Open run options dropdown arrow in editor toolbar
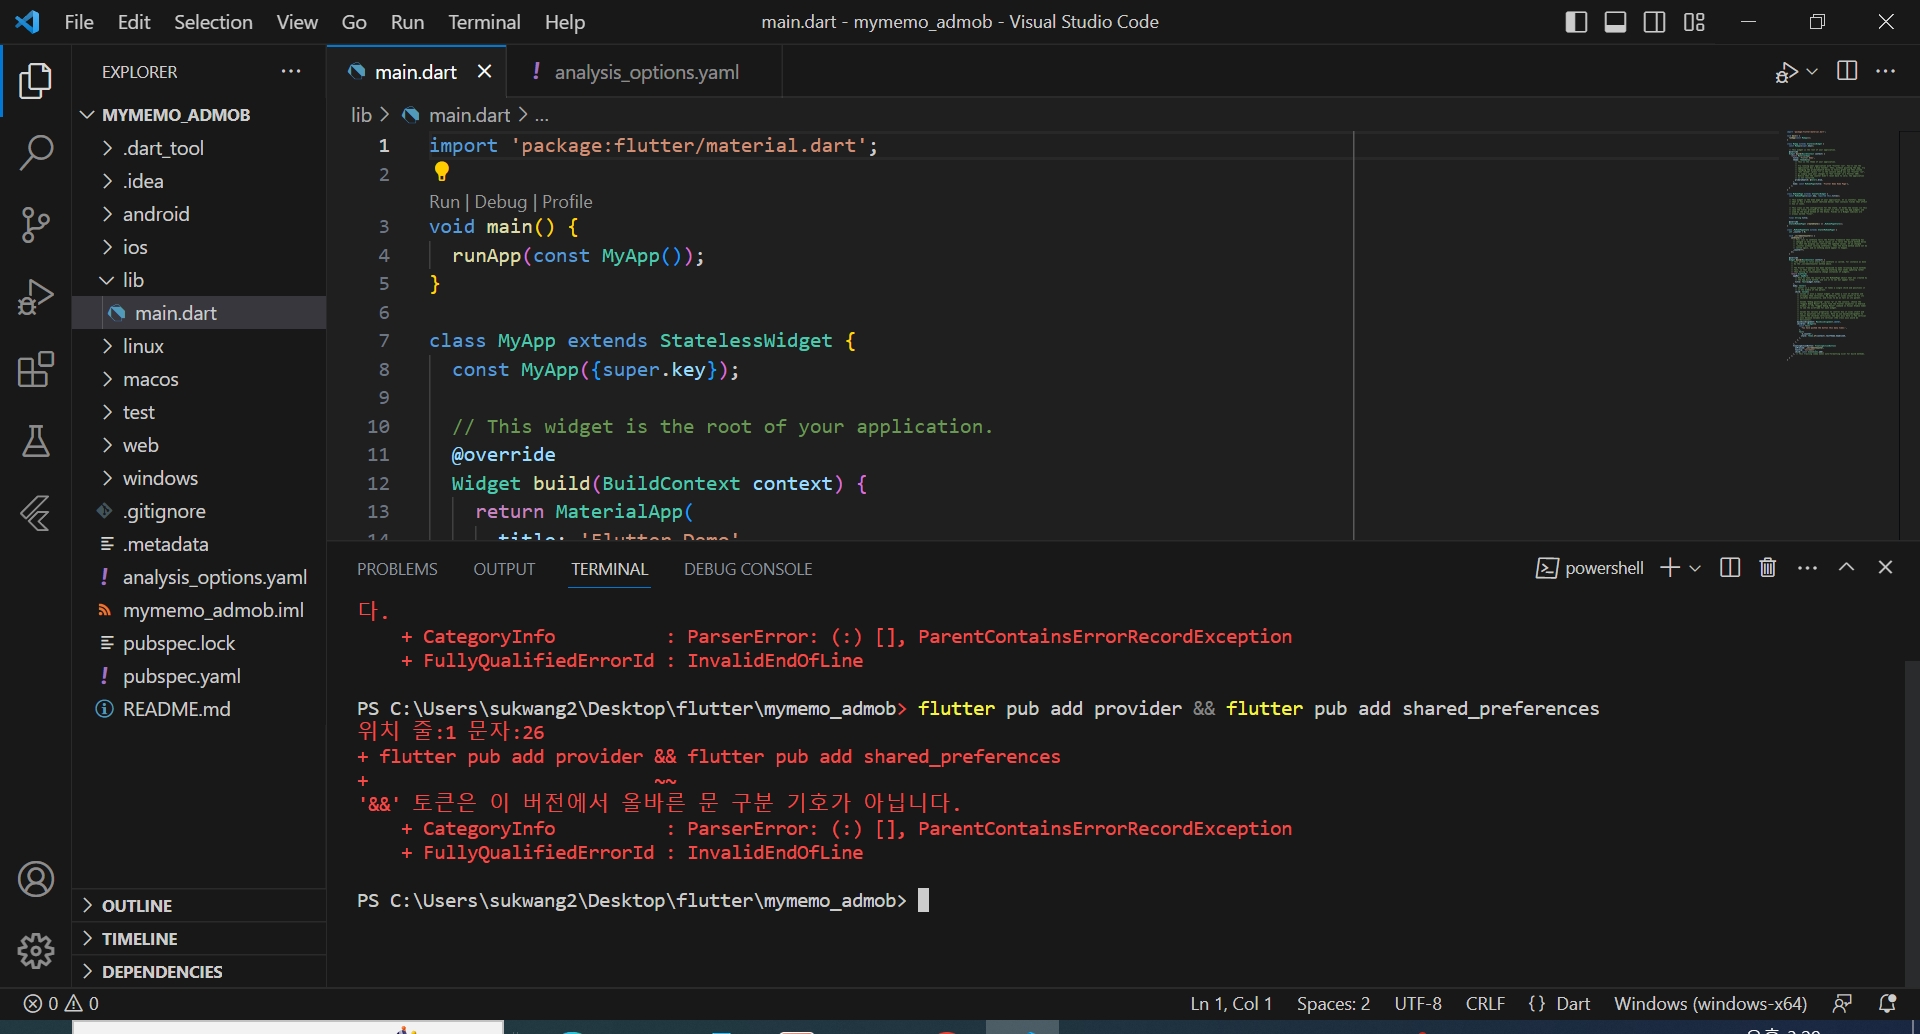This screenshot has height=1034, width=1920. 1812,72
